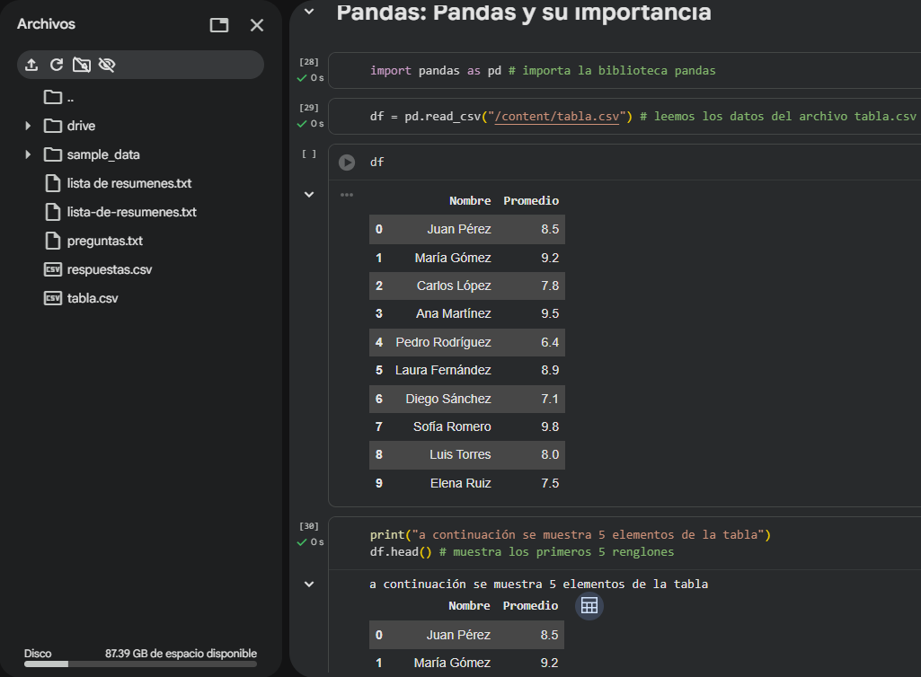Image resolution: width=921 pixels, height=677 pixels.
Task: Click the /content/tabla.csv path link
Action: click(557, 116)
